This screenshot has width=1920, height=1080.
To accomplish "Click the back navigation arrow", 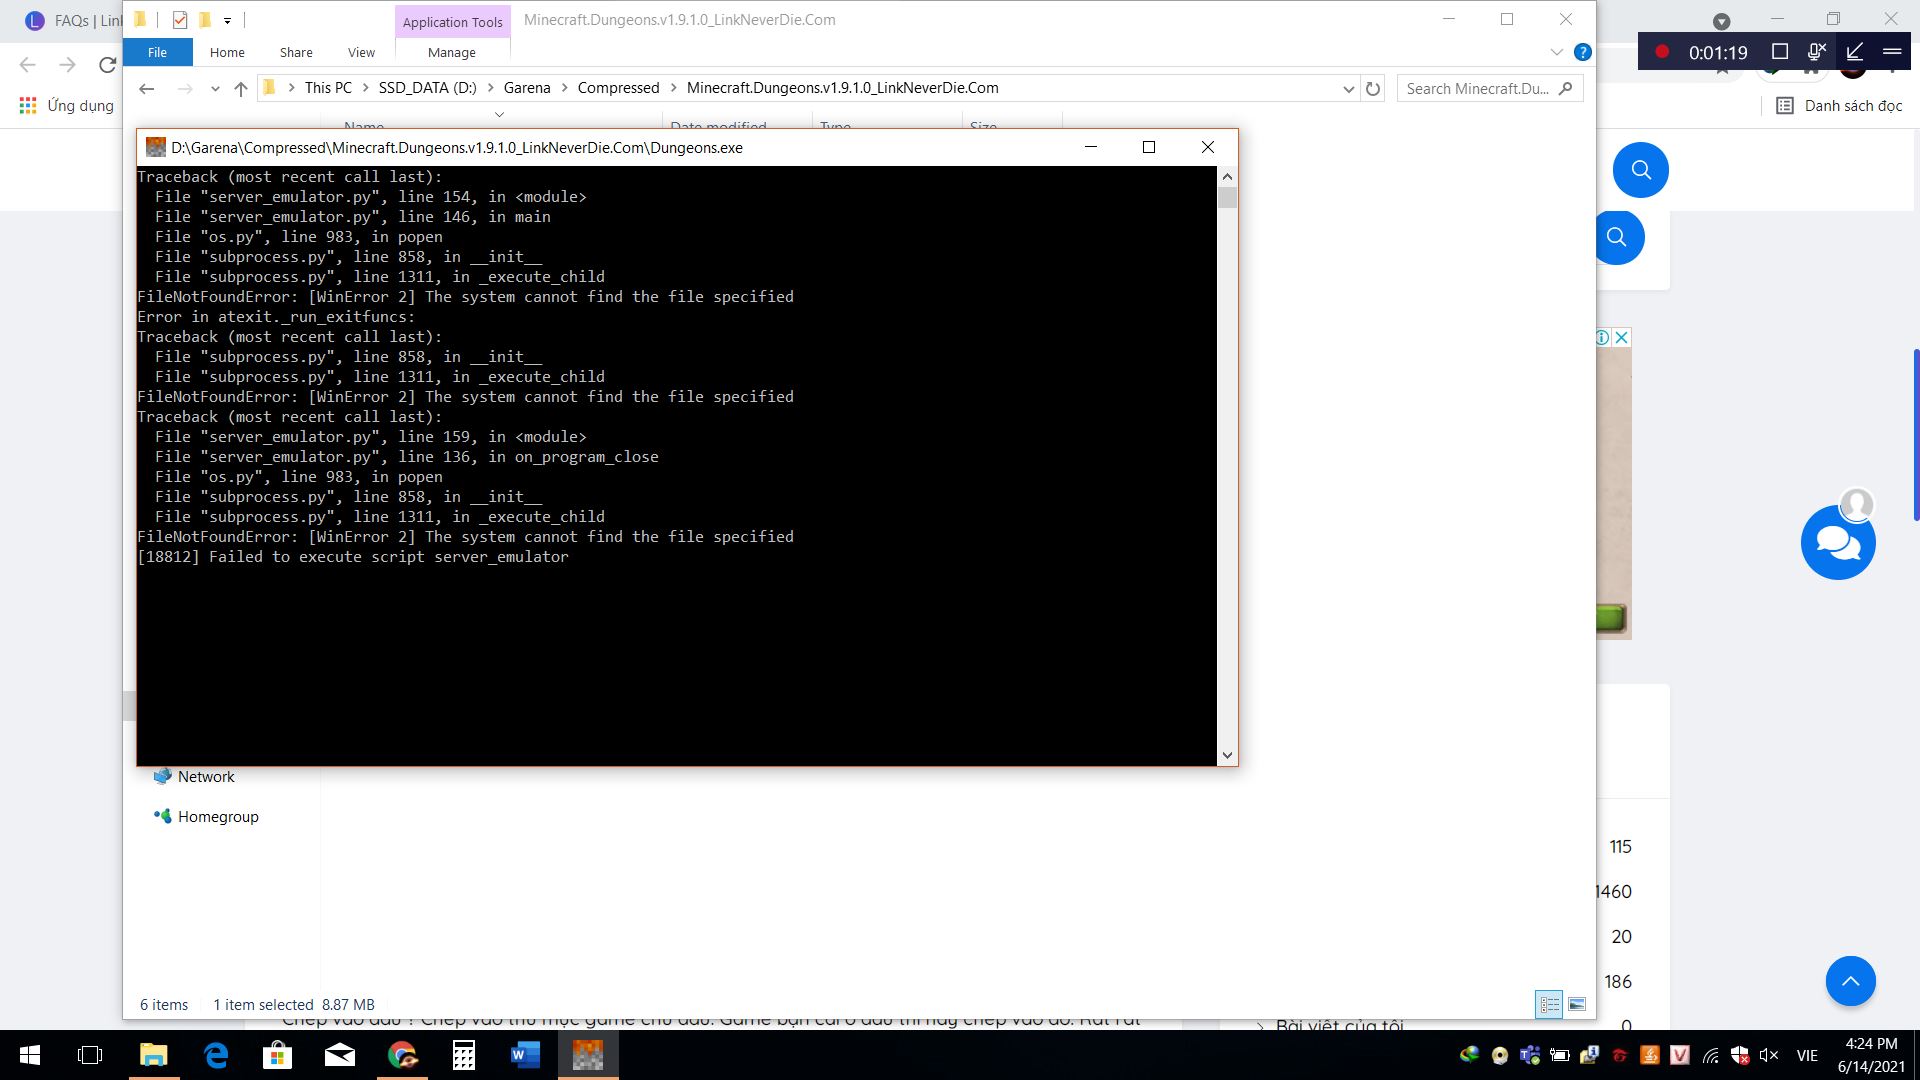I will point(146,87).
